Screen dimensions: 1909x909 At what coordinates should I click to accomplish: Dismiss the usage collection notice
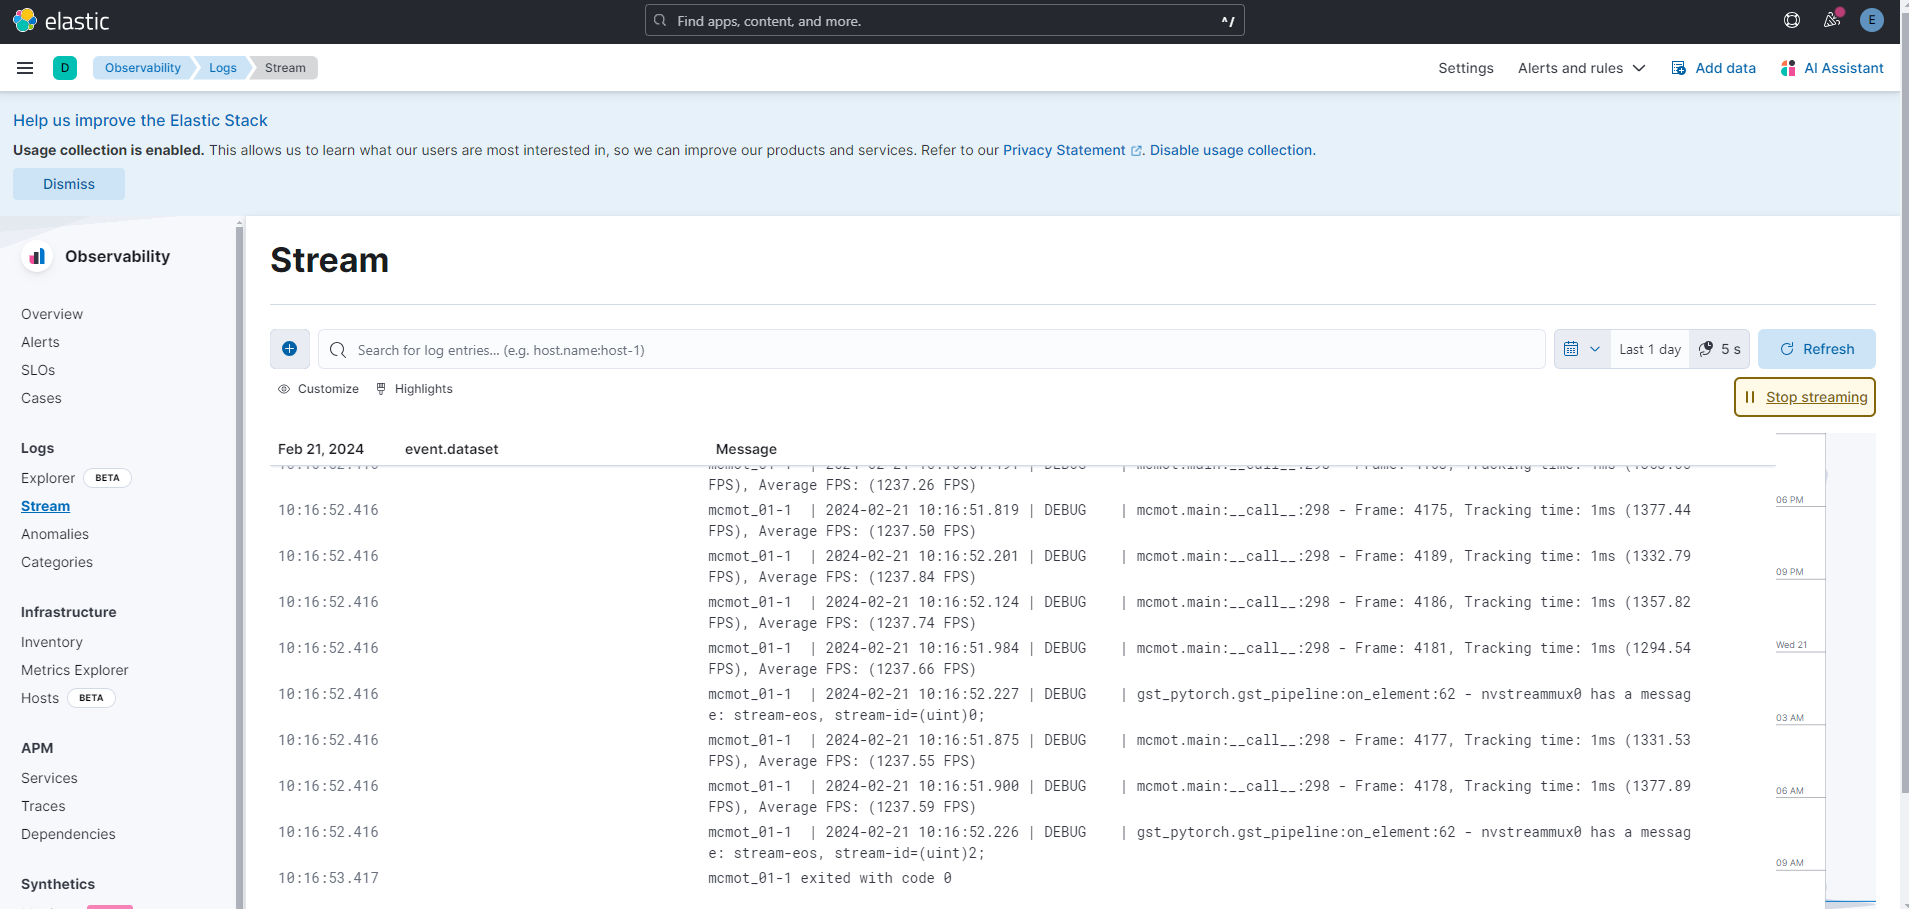(x=69, y=184)
